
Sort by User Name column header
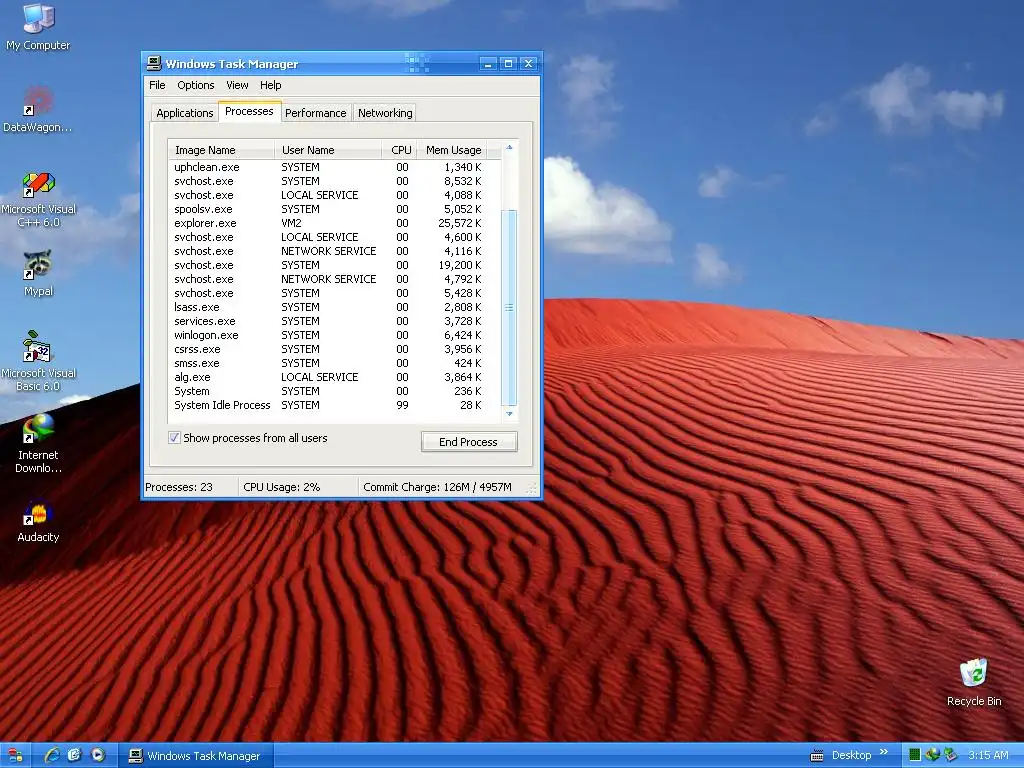pyautogui.click(x=328, y=150)
